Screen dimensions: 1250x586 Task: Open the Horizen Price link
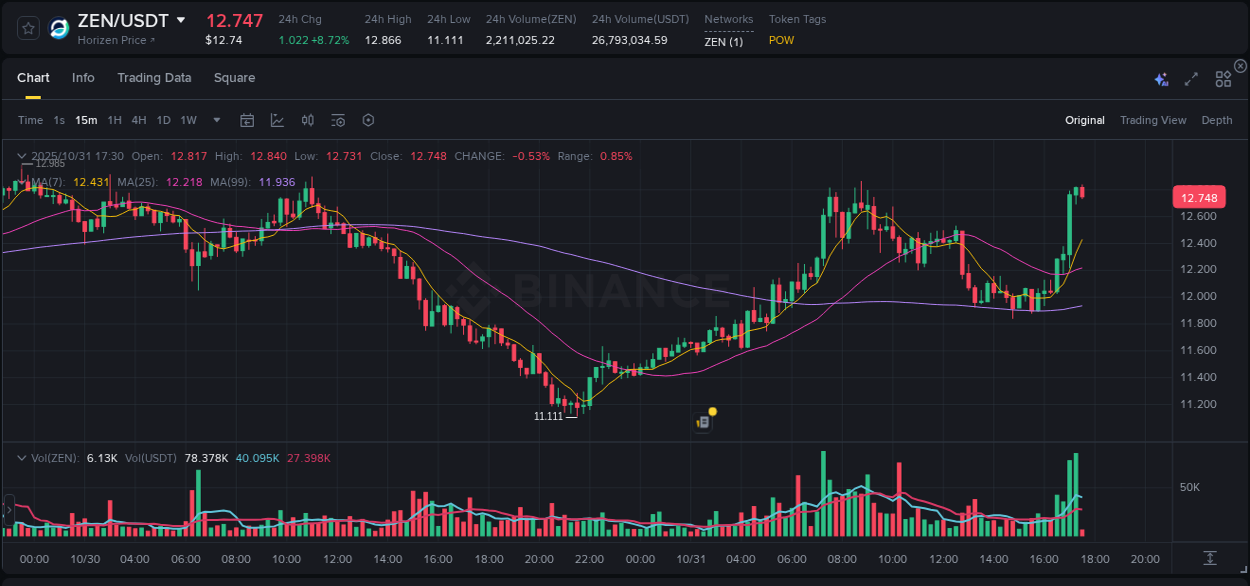117,40
